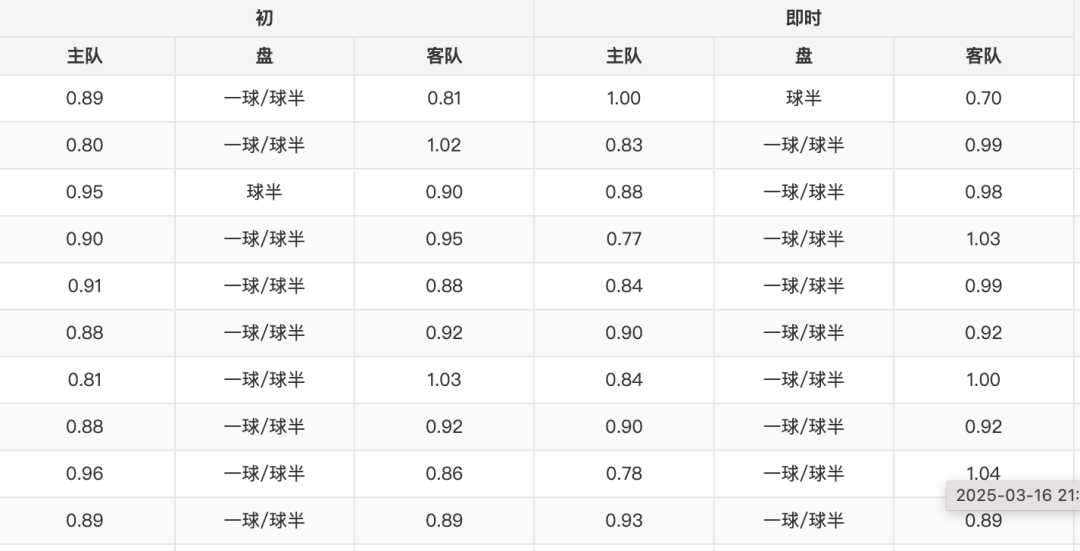The width and height of the screenshot is (1080, 551).
Task: Click the 2025-03-16 timestamp tooltip
Action: (x=1014, y=495)
